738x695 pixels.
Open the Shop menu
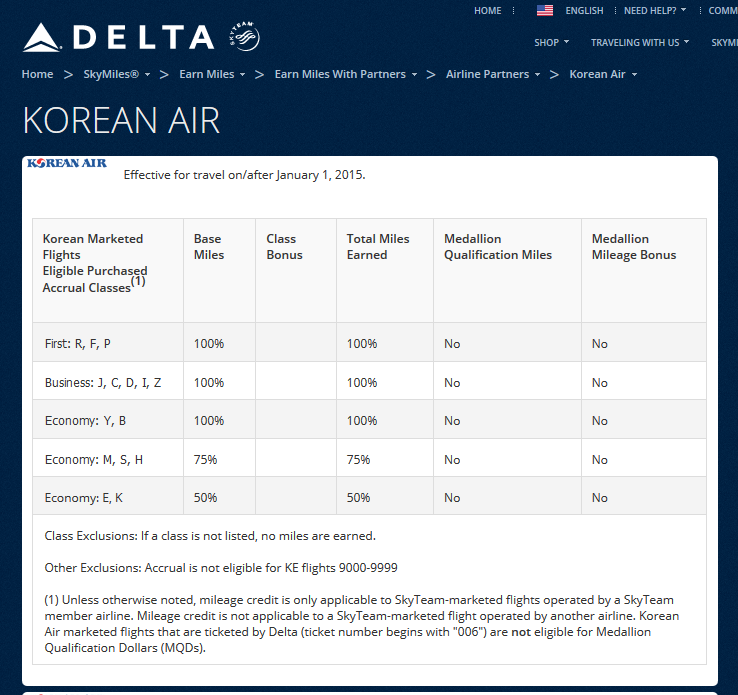point(551,43)
